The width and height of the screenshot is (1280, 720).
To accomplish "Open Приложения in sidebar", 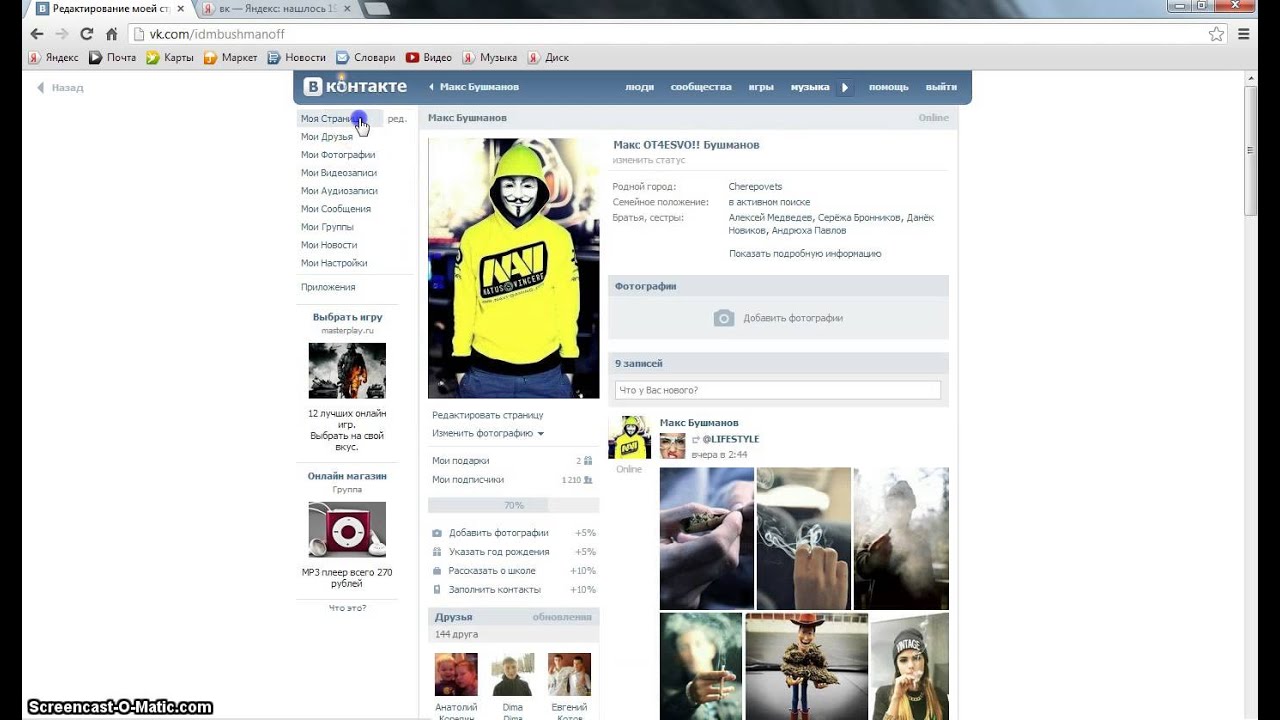I will click(x=328, y=287).
